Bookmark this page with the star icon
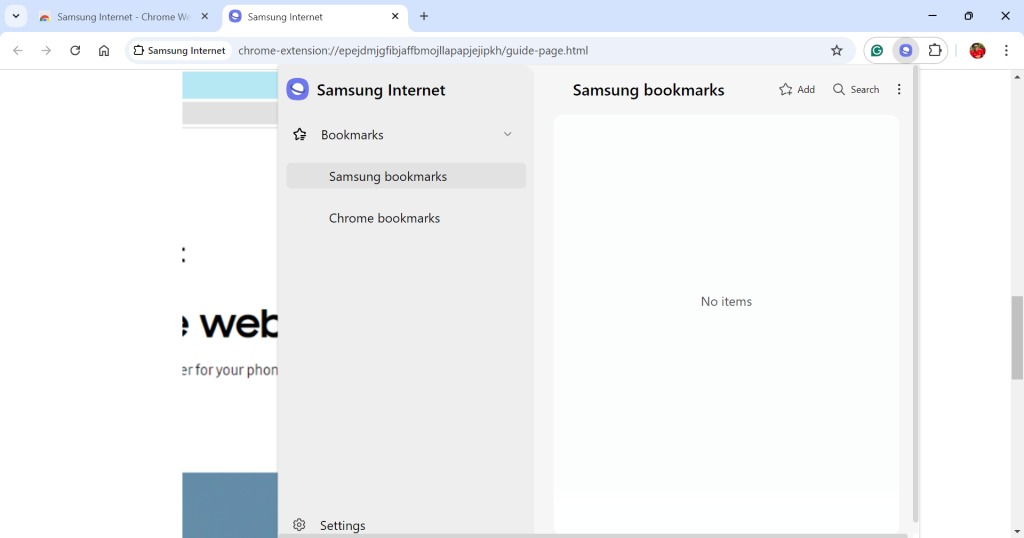1024x538 pixels. point(837,51)
